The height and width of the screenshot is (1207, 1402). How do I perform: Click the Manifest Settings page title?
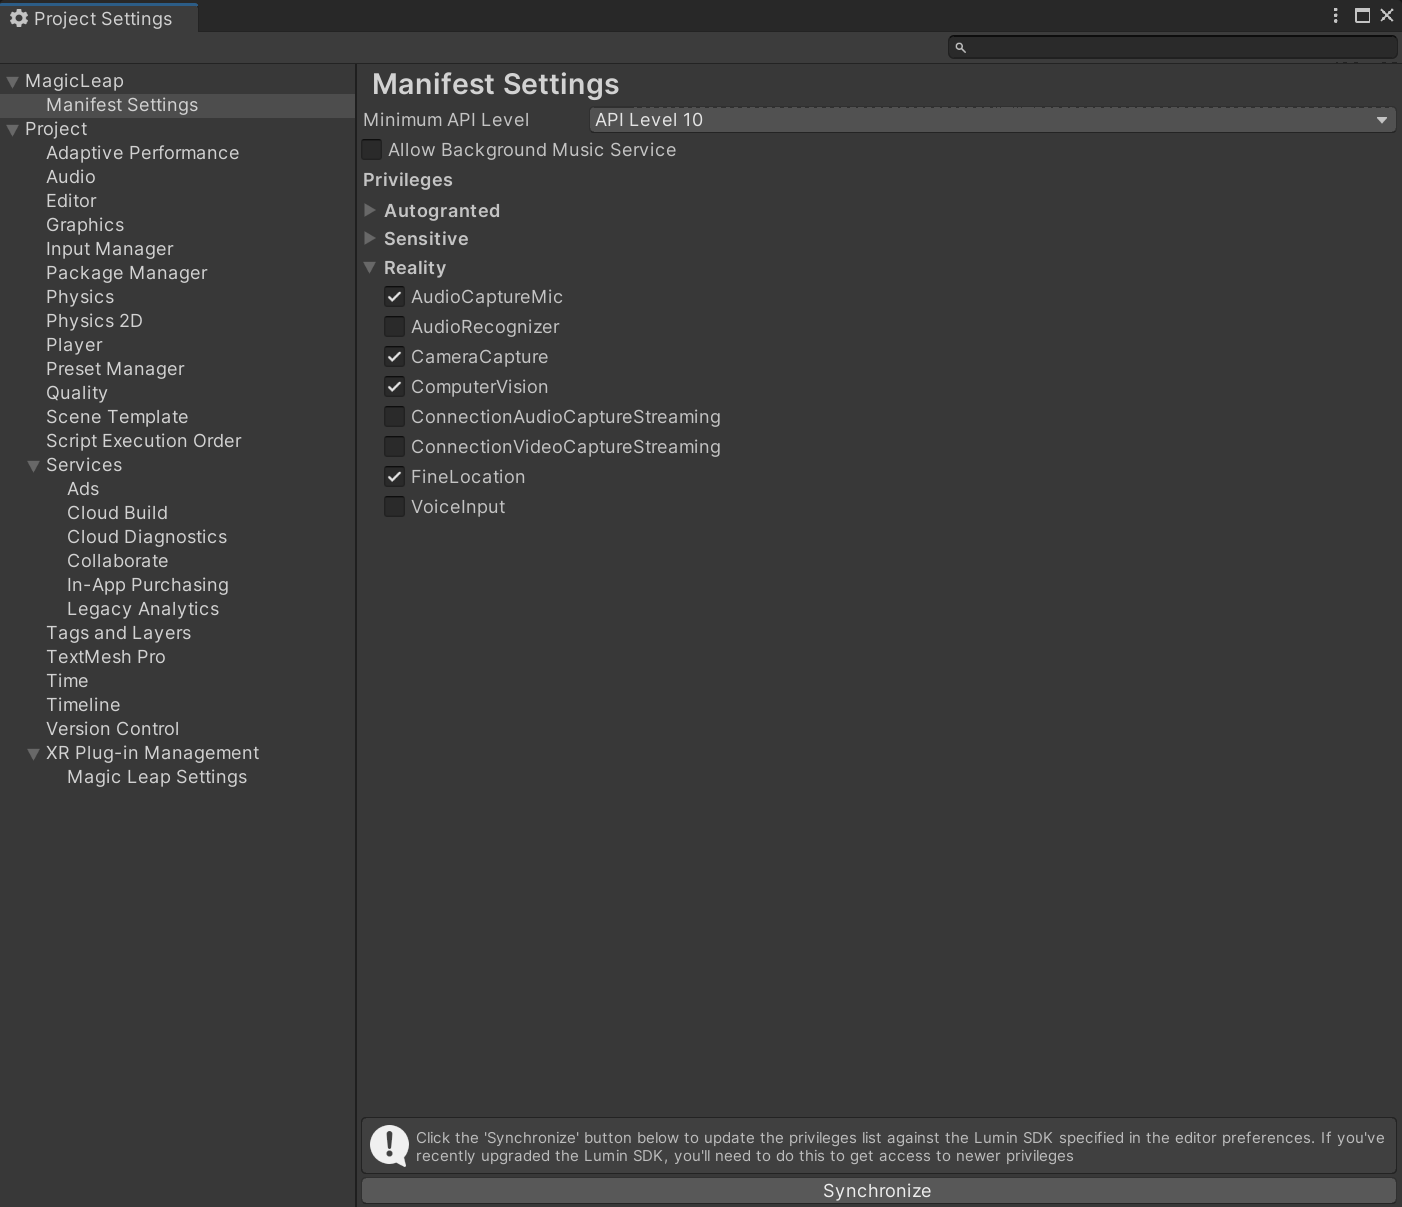coord(496,84)
